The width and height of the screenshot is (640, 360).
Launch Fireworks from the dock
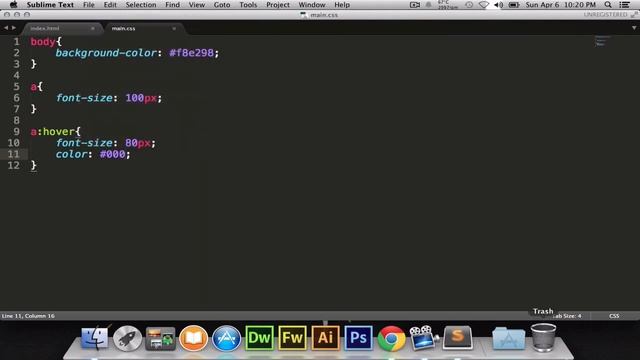[292, 338]
